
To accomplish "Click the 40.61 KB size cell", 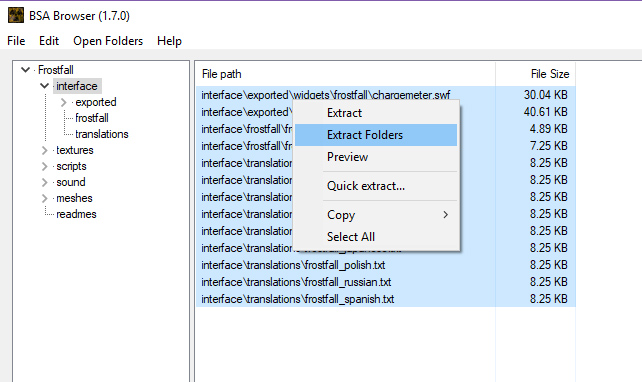I will point(545,112).
